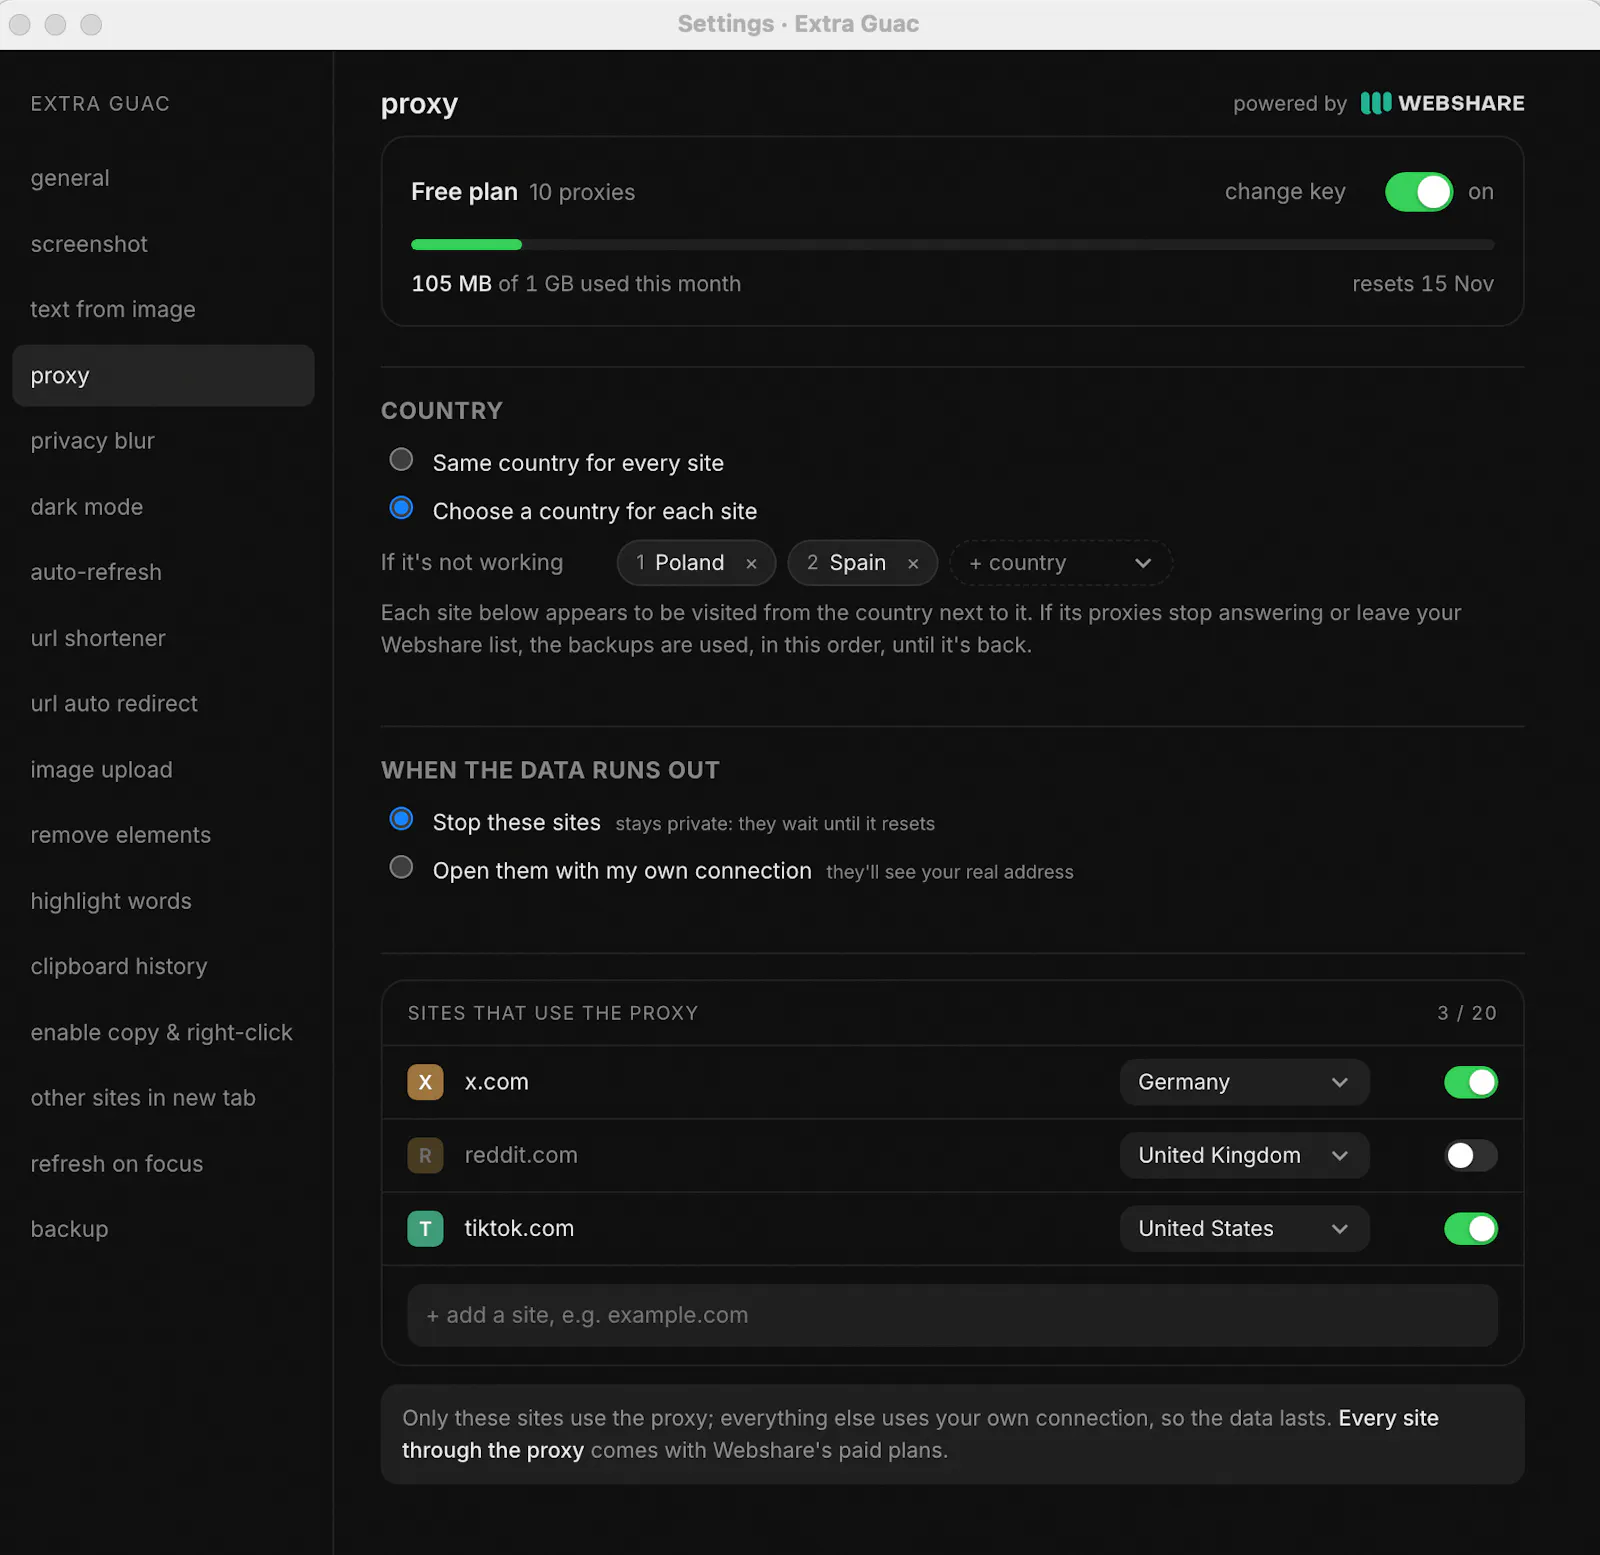Screen dimensions: 1600x1555
Task: Go to auto-refresh settings
Action: pos(163,572)
